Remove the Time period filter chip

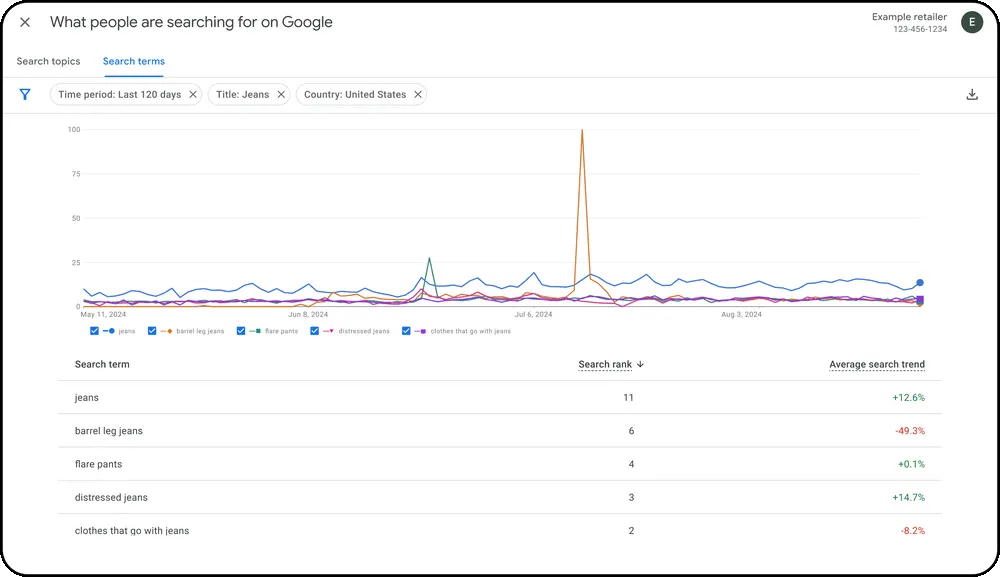click(x=193, y=94)
